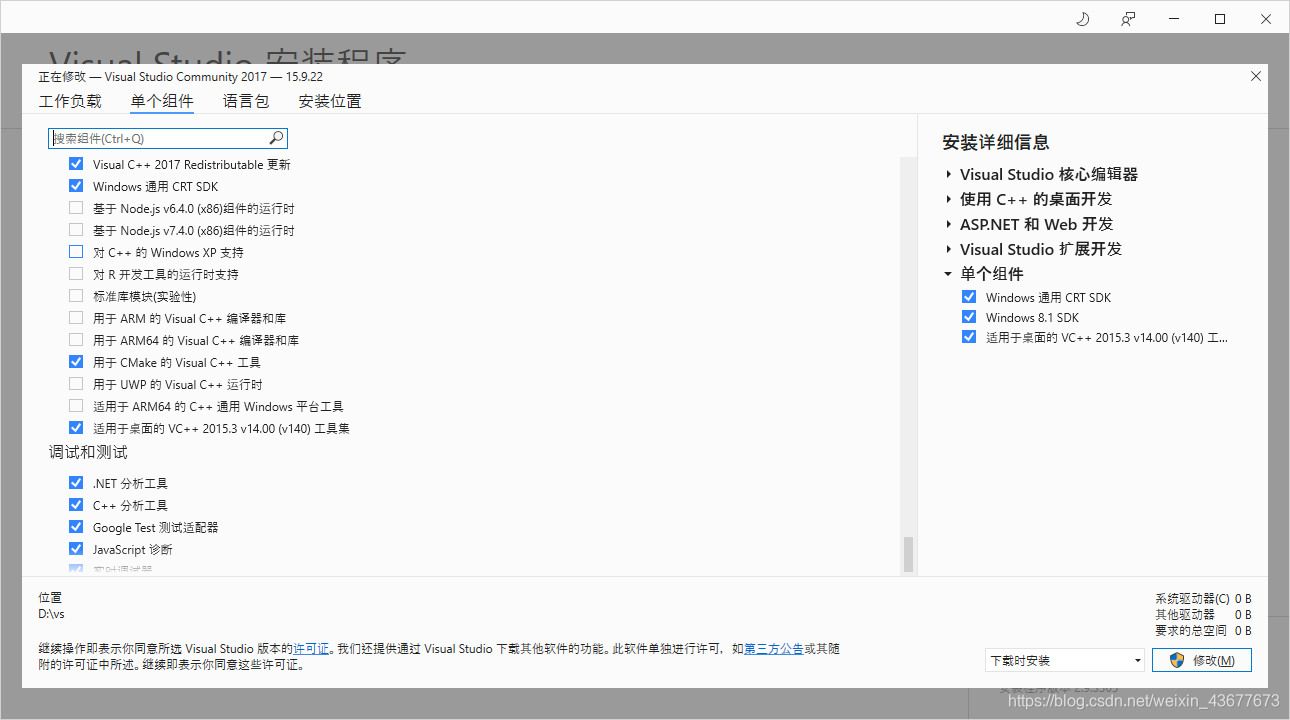This screenshot has width=1290, height=720.
Task: Click the 调试和测试 section heading
Action: pos(88,453)
